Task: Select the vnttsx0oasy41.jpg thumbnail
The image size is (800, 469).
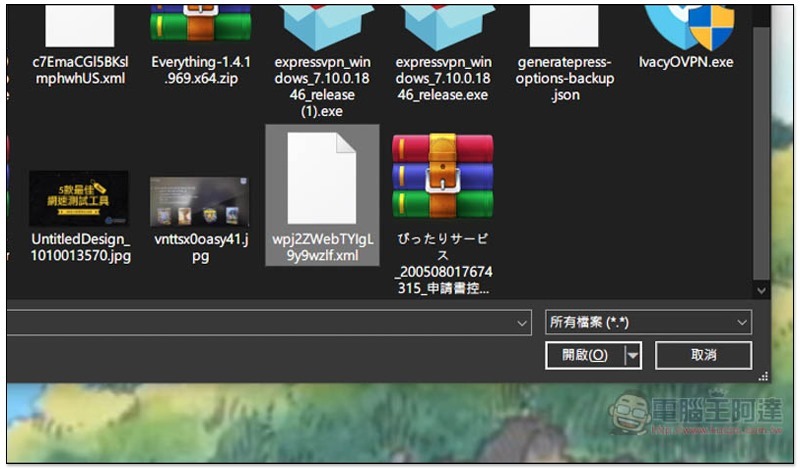Action: (x=201, y=219)
